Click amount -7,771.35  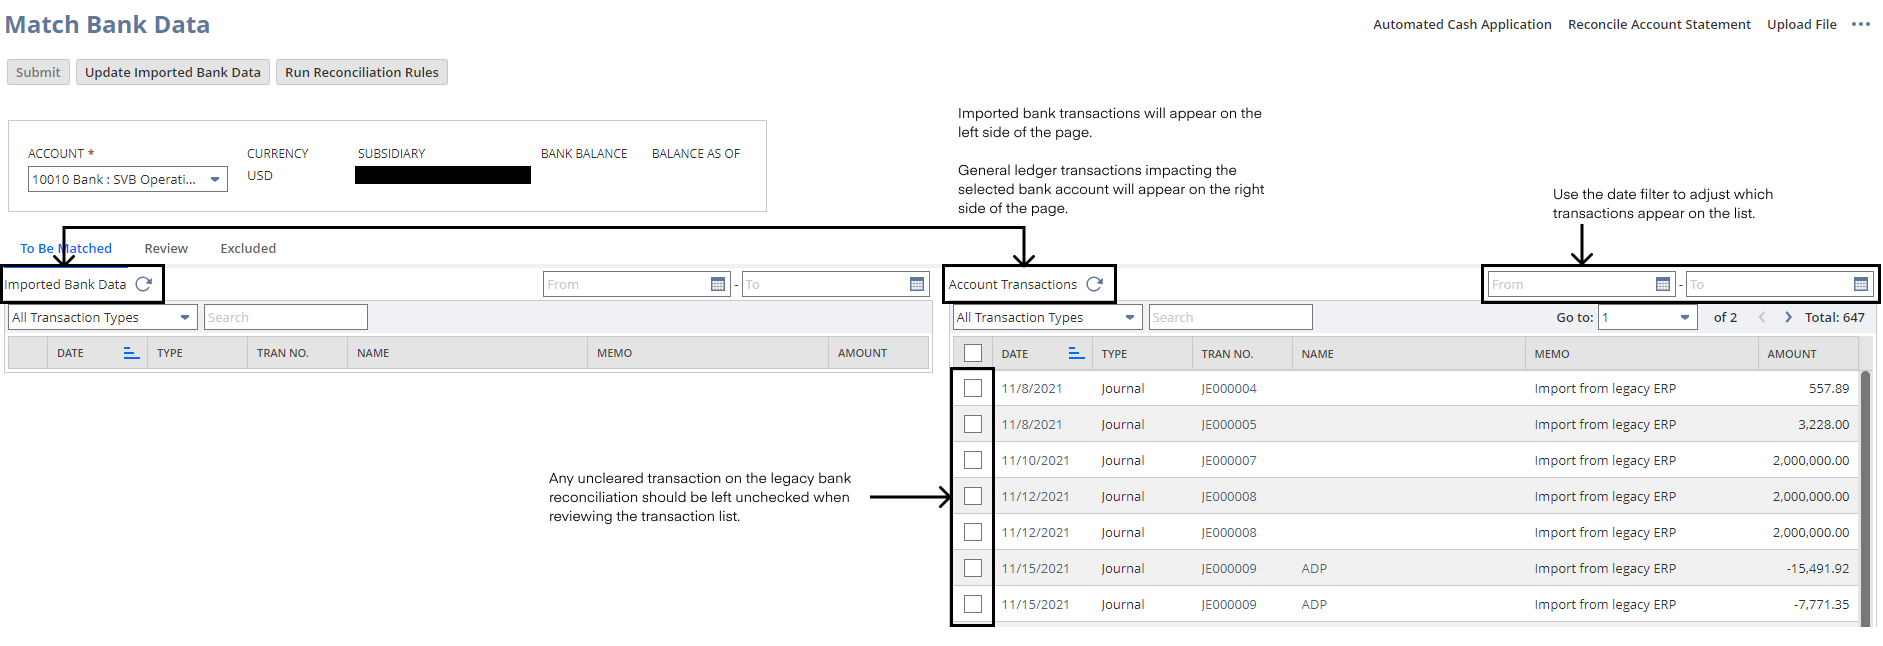[1821, 604]
